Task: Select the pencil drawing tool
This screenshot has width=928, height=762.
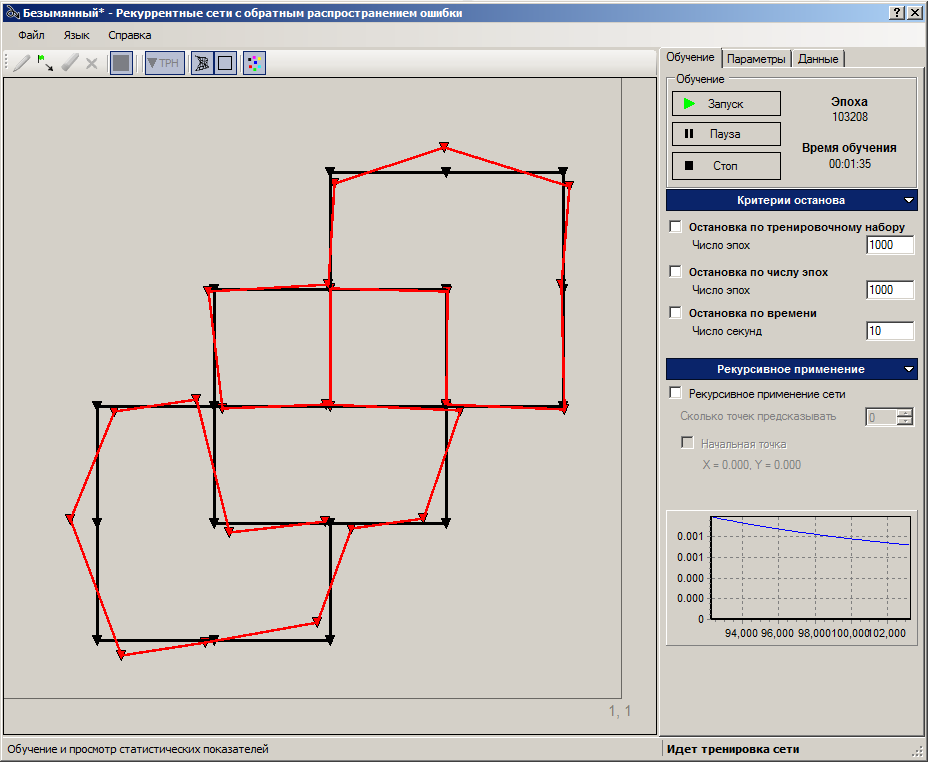Action: point(22,63)
